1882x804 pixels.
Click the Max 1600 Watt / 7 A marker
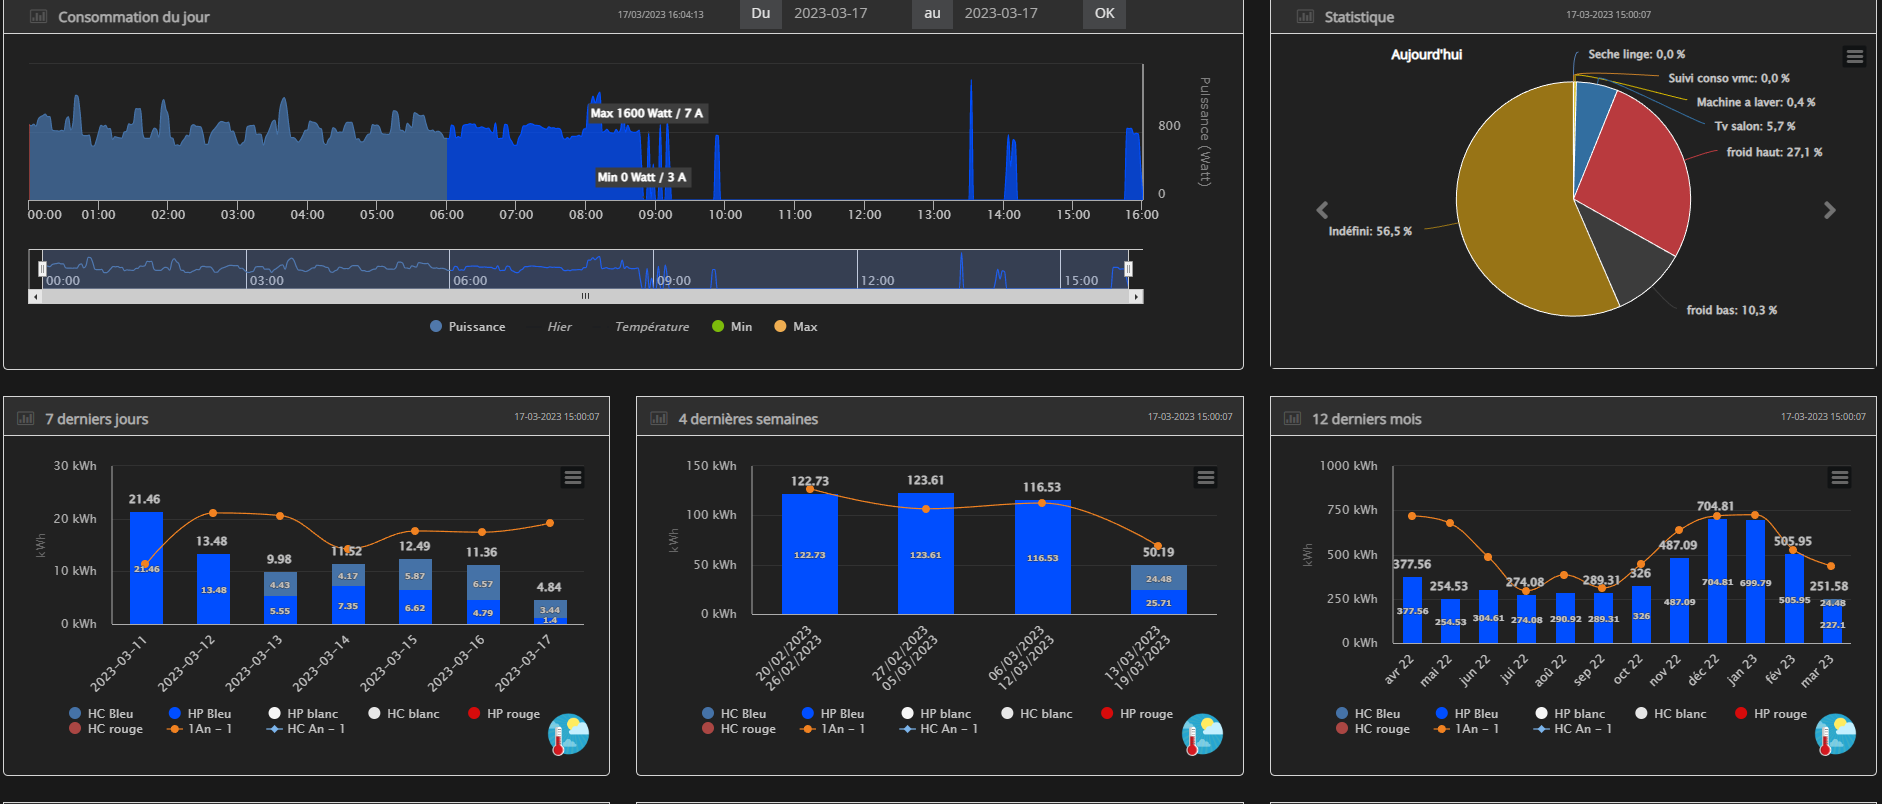[647, 113]
